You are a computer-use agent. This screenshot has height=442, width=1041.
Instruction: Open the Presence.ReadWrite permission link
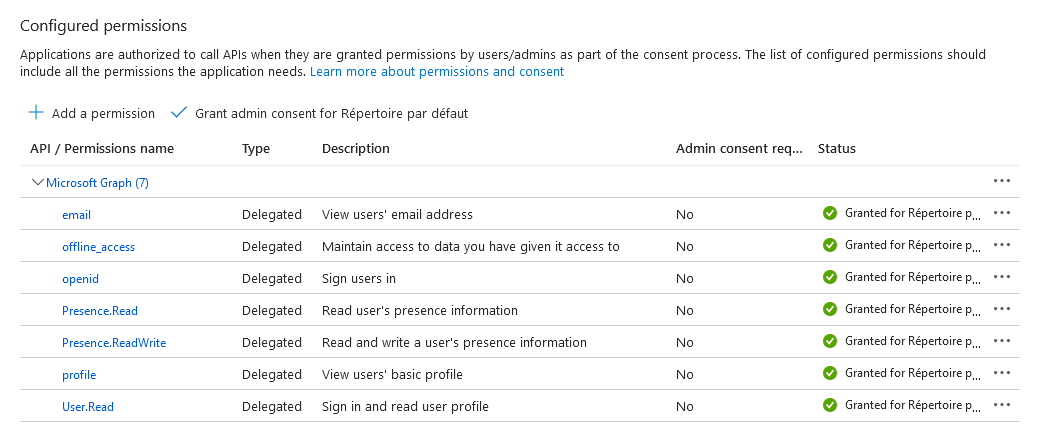114,342
